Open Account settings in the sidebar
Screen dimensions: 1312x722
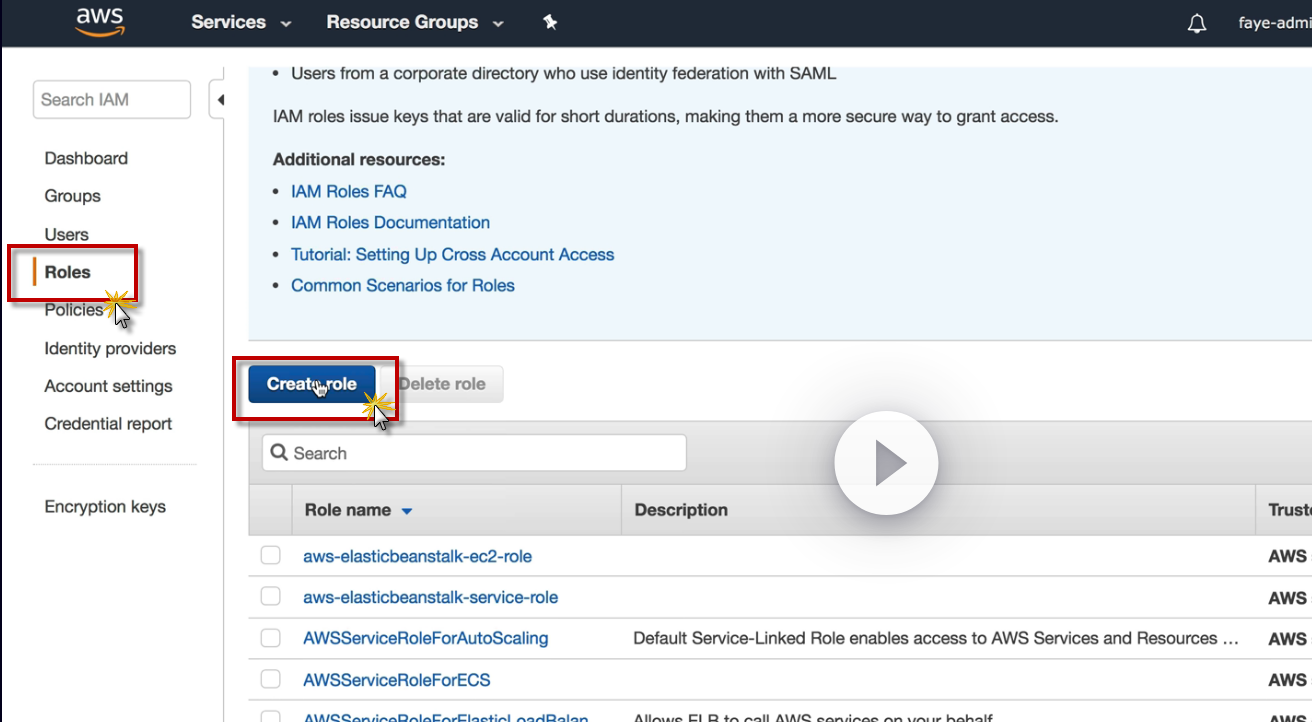[109, 386]
